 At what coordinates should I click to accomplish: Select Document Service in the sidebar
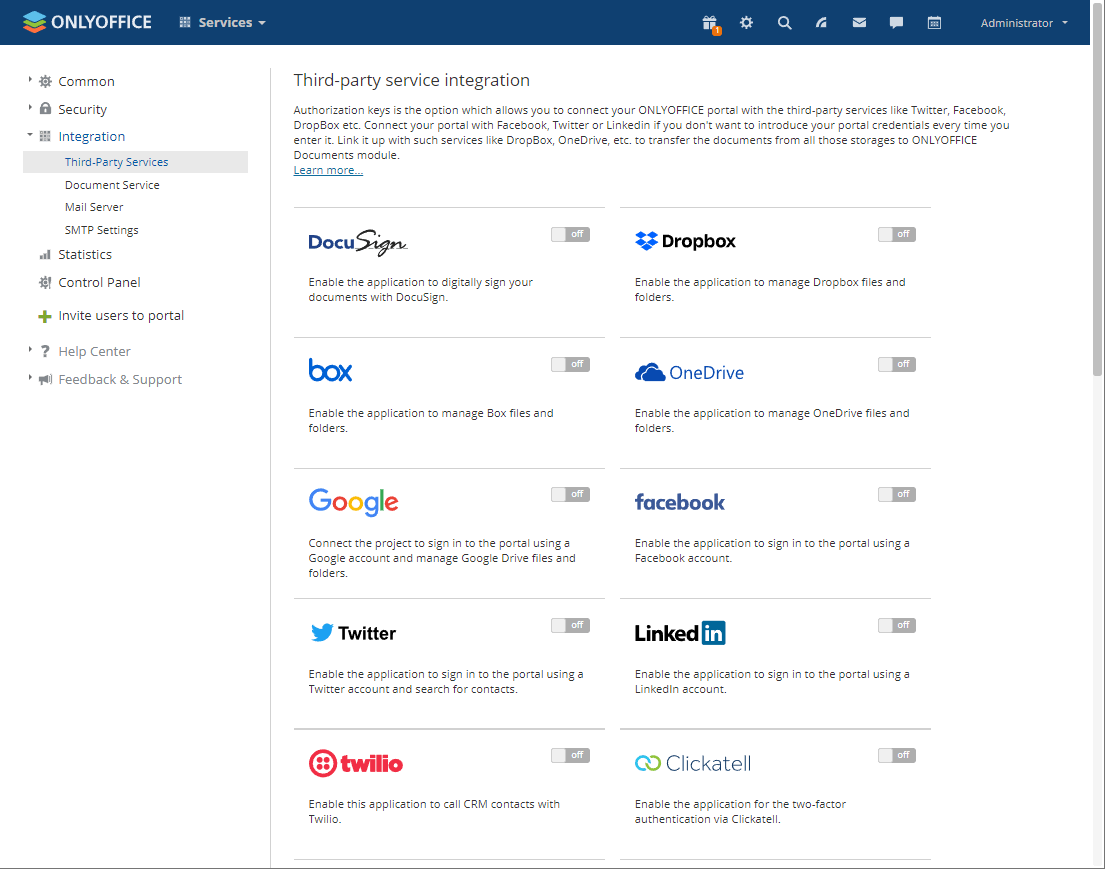[112, 185]
